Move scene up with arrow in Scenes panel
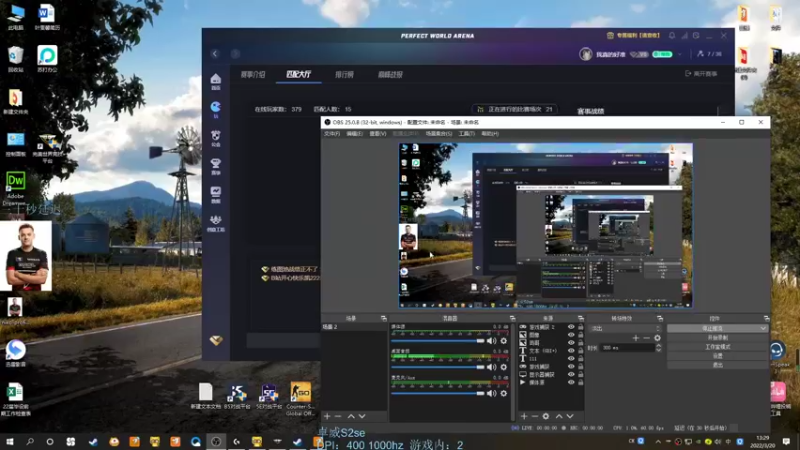800x450 pixels. tap(351, 416)
